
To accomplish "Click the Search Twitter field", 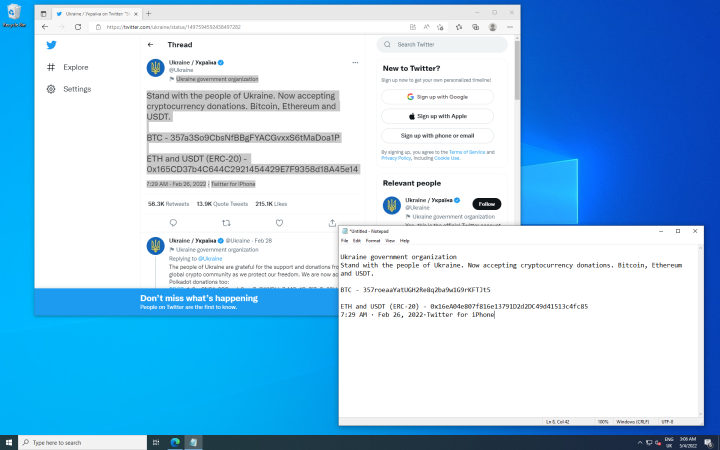I will pyautogui.click(x=442, y=45).
